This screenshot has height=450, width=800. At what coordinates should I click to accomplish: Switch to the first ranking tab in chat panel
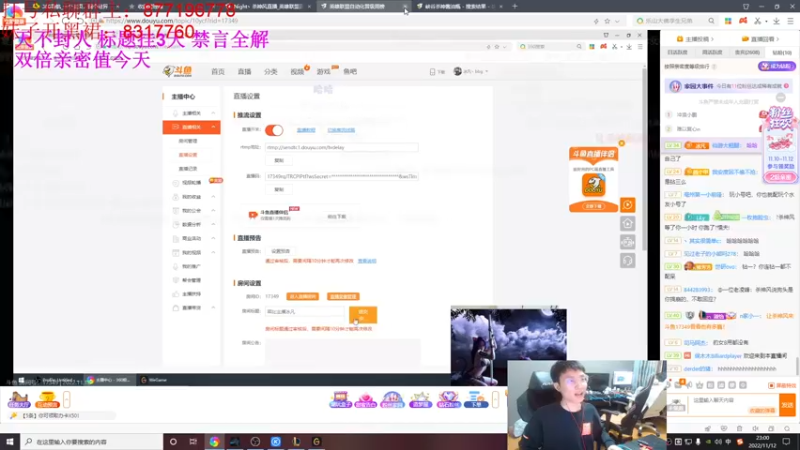coord(678,53)
